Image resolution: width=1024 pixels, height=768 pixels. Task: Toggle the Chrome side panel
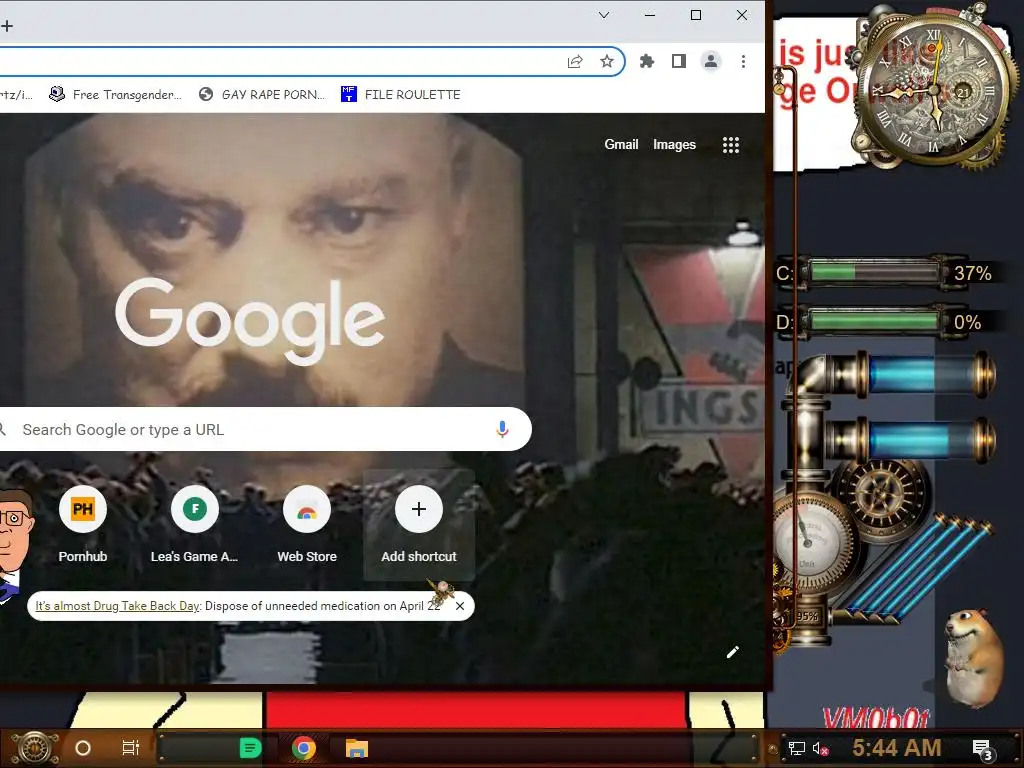(679, 61)
